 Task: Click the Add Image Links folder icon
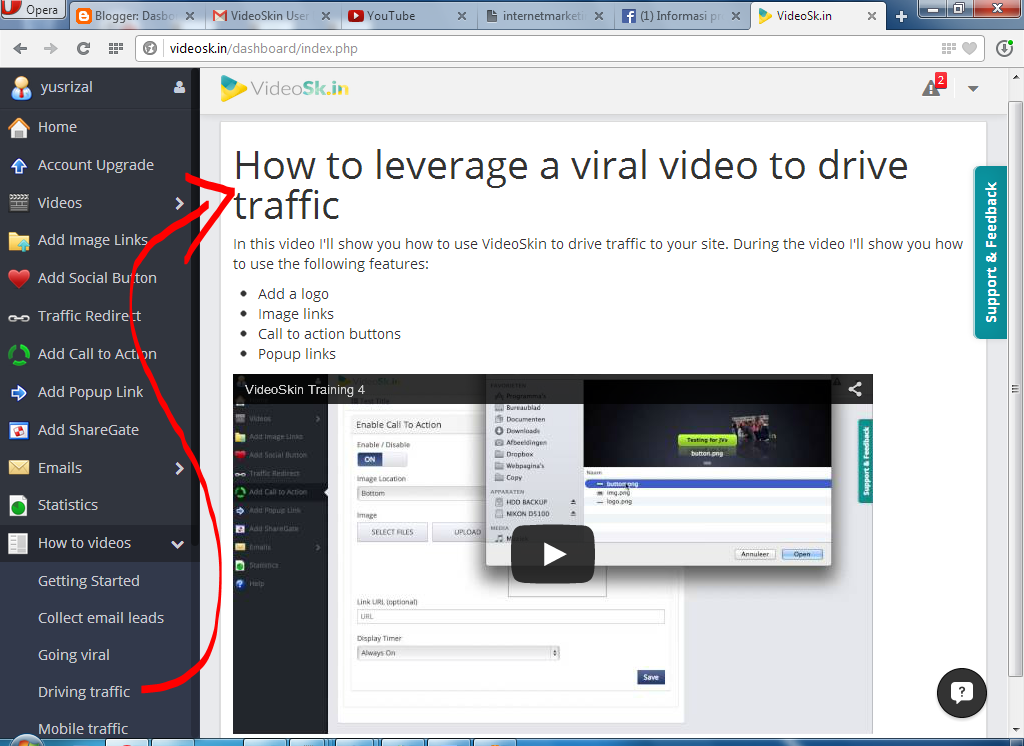point(19,241)
